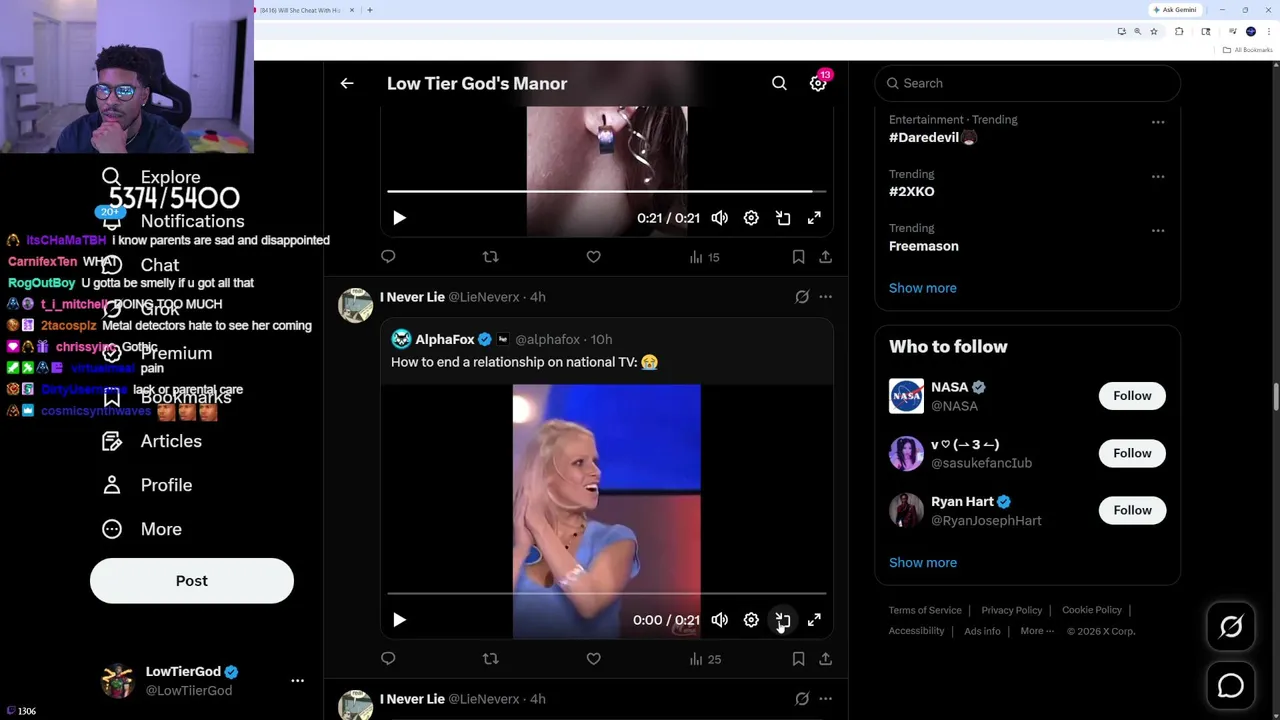1280x720 pixels.
Task: Repost the post with 15 views
Action: 490,257
